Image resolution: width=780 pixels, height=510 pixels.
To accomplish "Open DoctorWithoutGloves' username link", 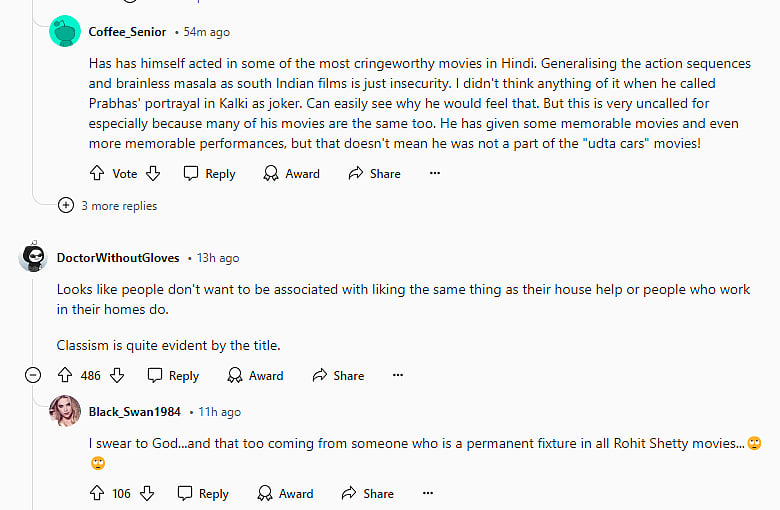I will tap(118, 258).
